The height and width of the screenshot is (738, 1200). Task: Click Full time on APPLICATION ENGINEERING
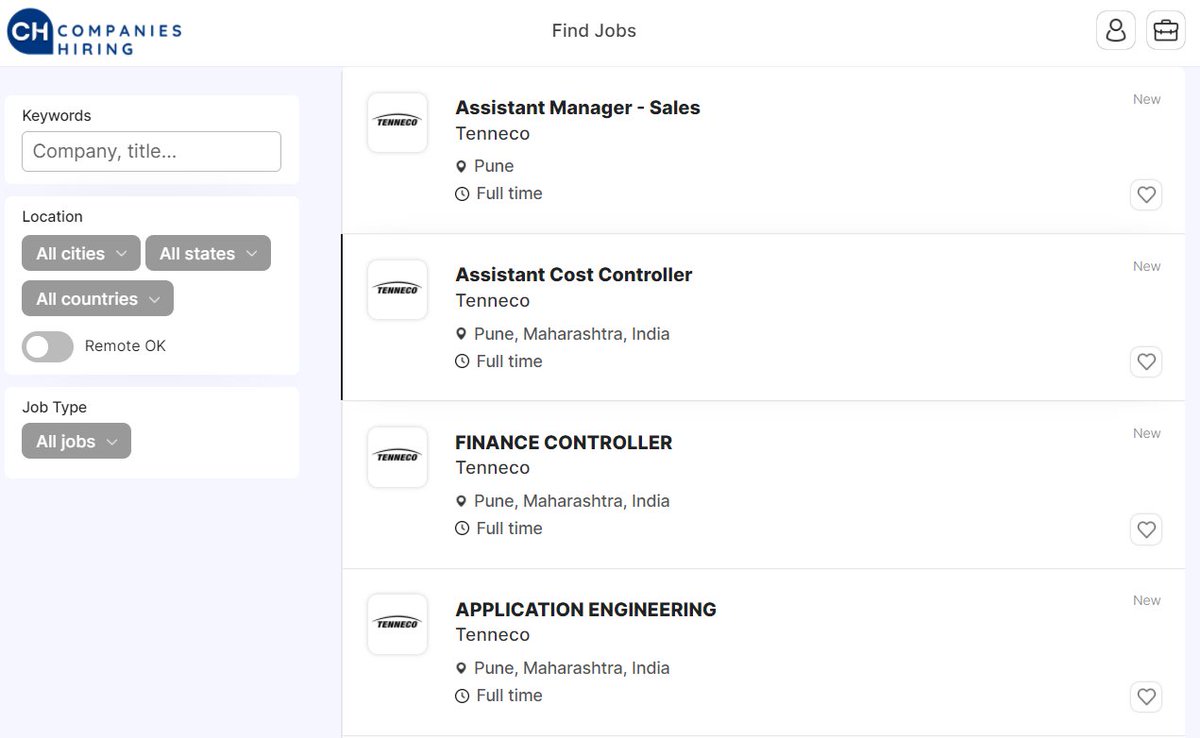point(509,695)
